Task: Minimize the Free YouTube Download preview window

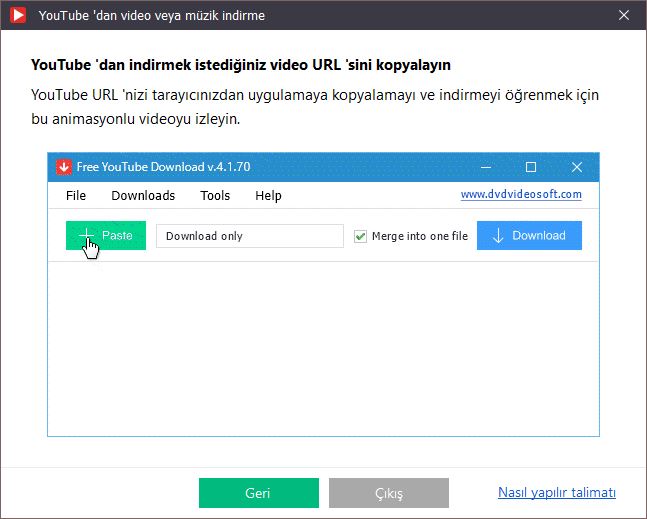Action: pyautogui.click(x=486, y=167)
